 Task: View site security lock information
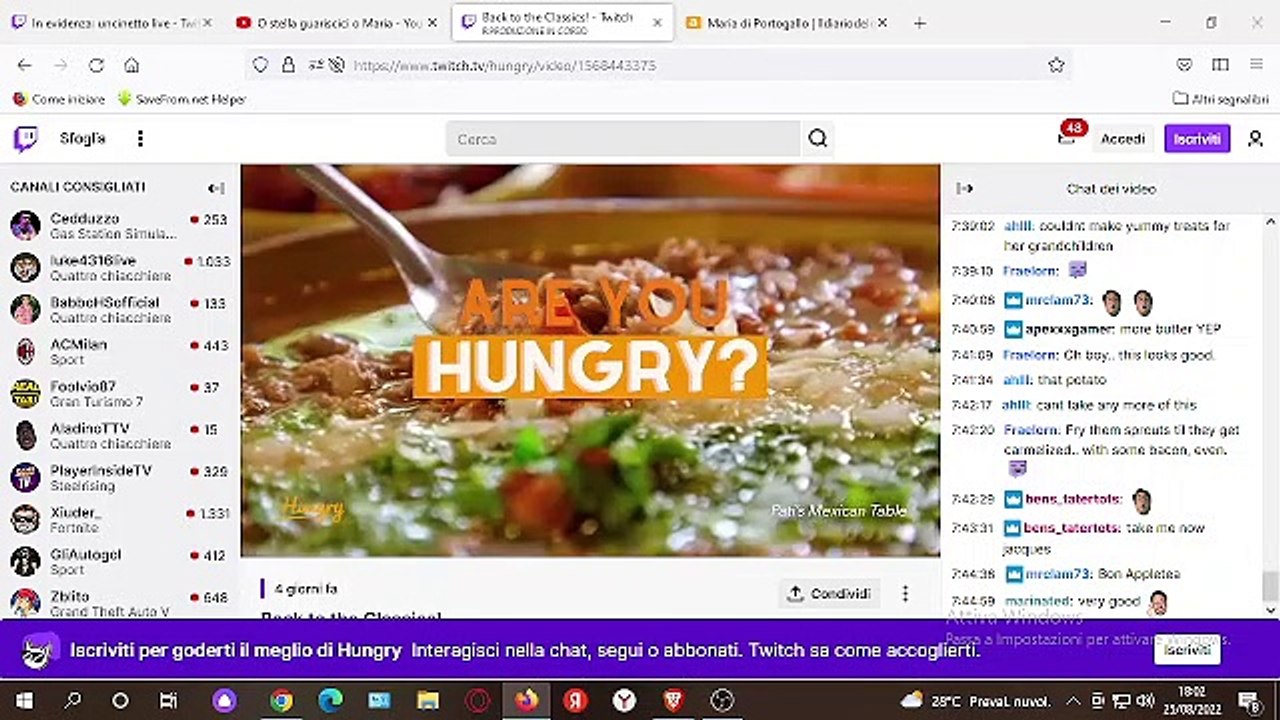coord(288,65)
